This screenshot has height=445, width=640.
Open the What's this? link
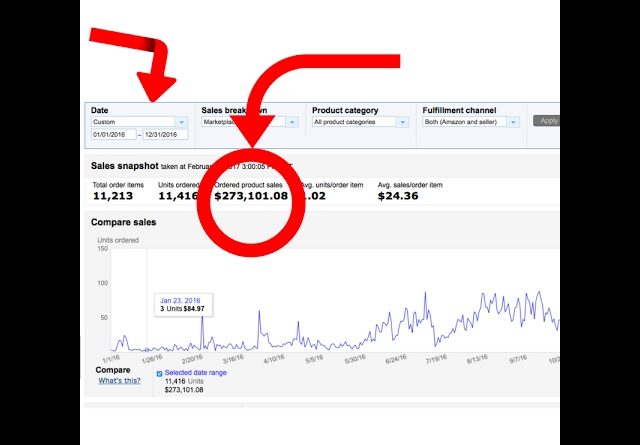[118, 381]
